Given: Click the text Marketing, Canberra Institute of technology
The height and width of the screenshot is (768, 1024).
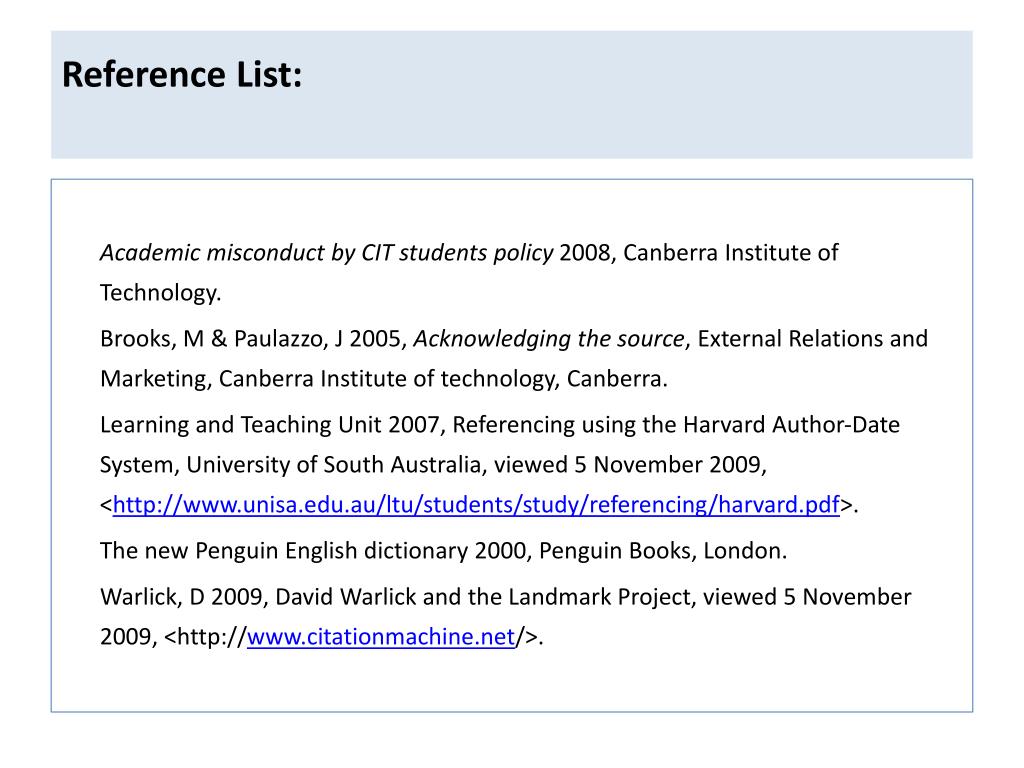Looking at the screenshot, I should click(330, 379).
